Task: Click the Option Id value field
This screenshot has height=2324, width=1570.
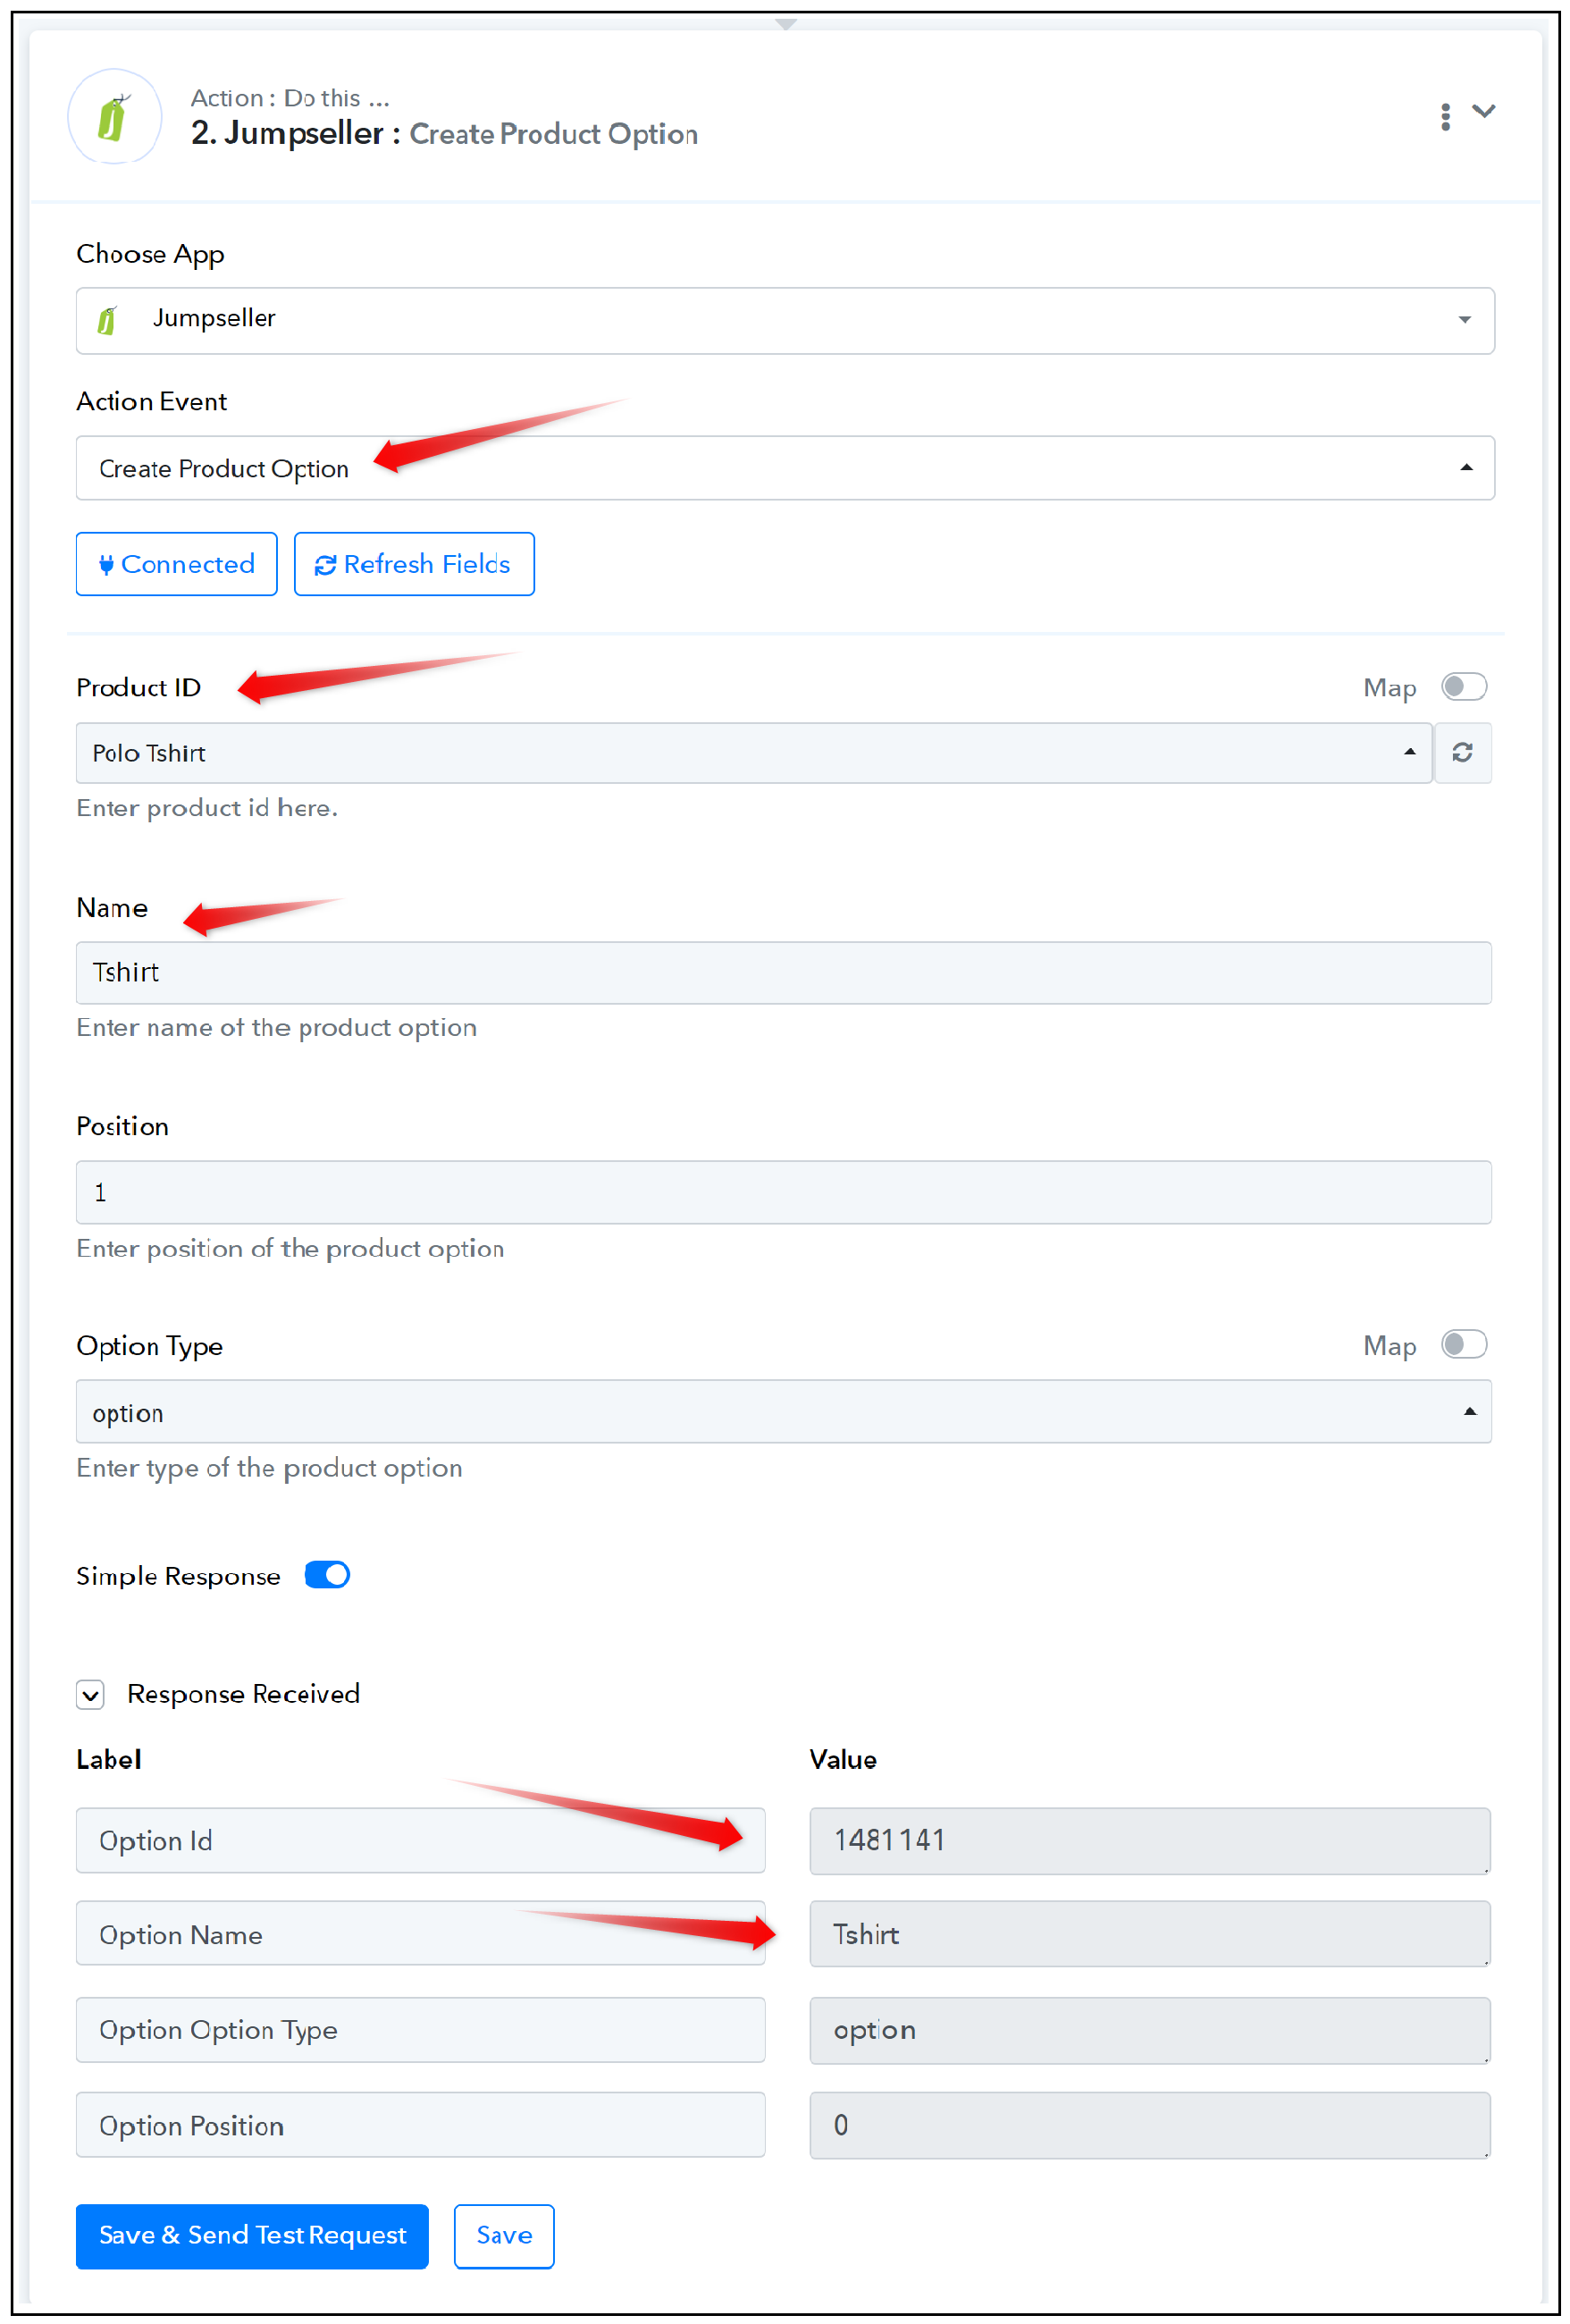Action: (1150, 1840)
